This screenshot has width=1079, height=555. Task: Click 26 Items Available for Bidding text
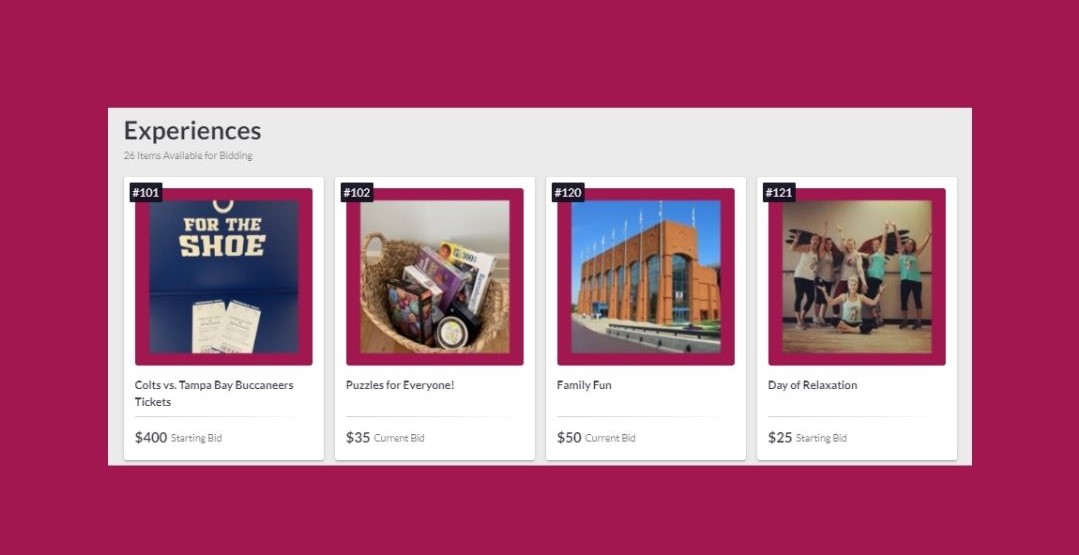coord(188,155)
